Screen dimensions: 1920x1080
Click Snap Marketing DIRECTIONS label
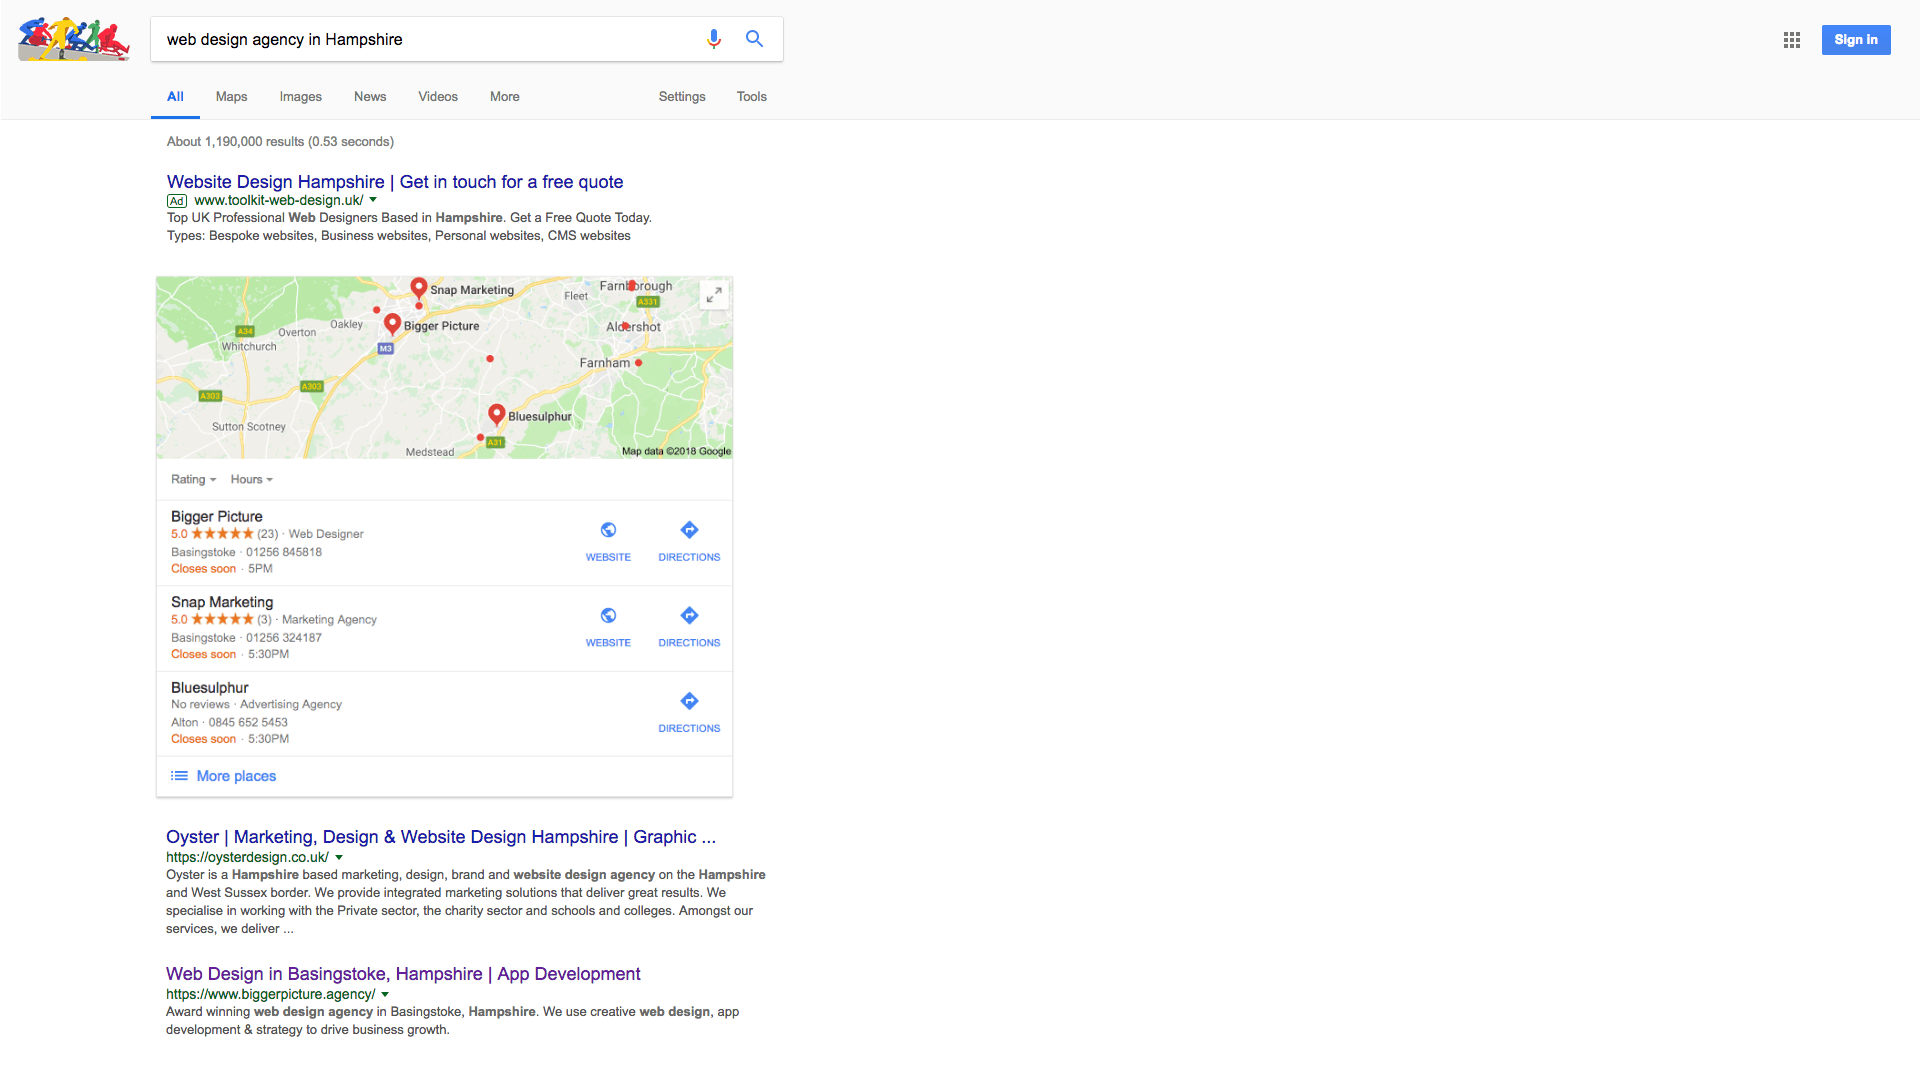[x=689, y=643]
